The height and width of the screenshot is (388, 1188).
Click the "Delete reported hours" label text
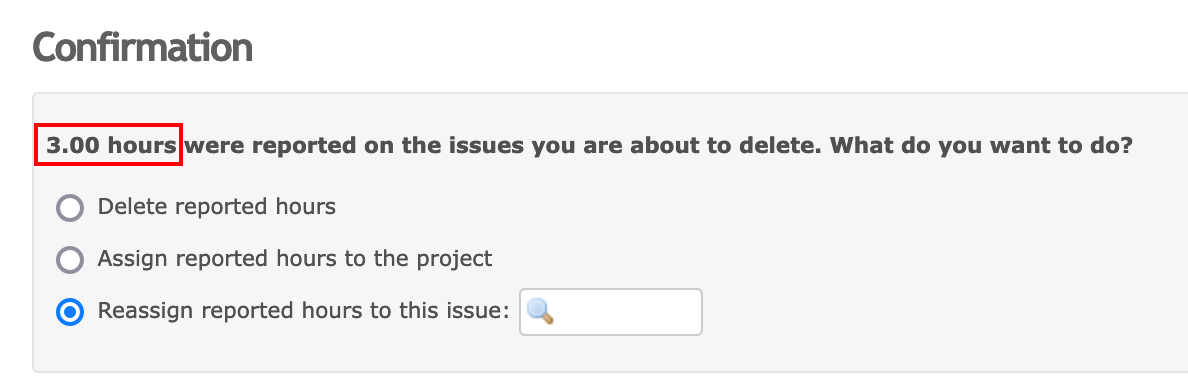217,207
